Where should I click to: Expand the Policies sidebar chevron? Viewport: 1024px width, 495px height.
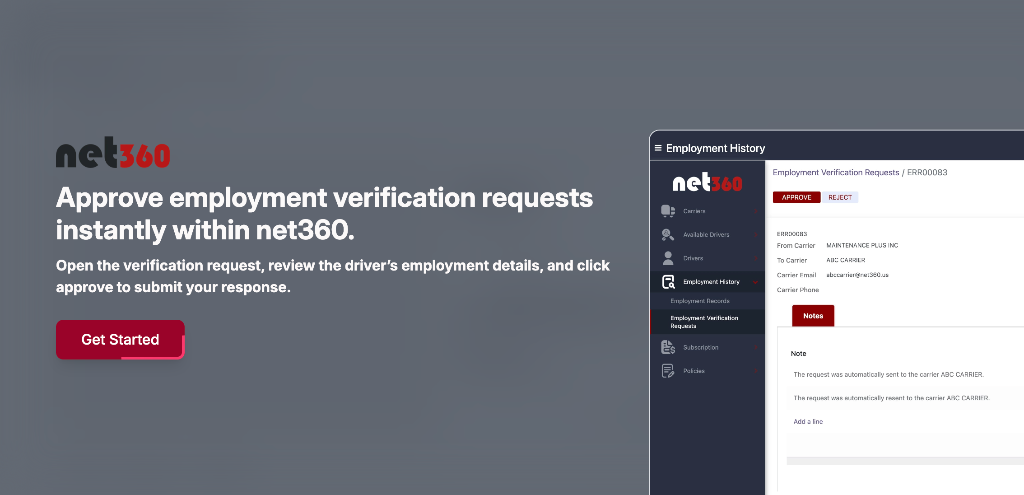click(756, 371)
